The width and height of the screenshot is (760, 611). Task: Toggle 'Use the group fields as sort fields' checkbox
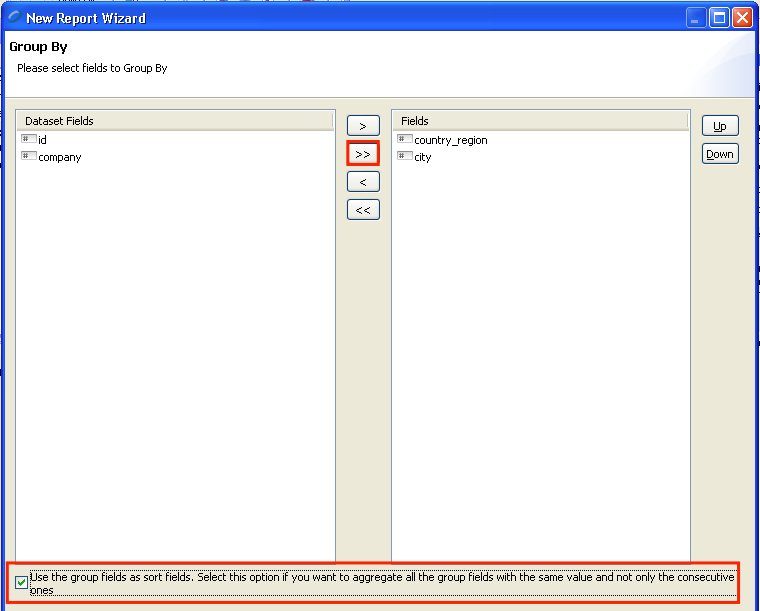pos(21,582)
